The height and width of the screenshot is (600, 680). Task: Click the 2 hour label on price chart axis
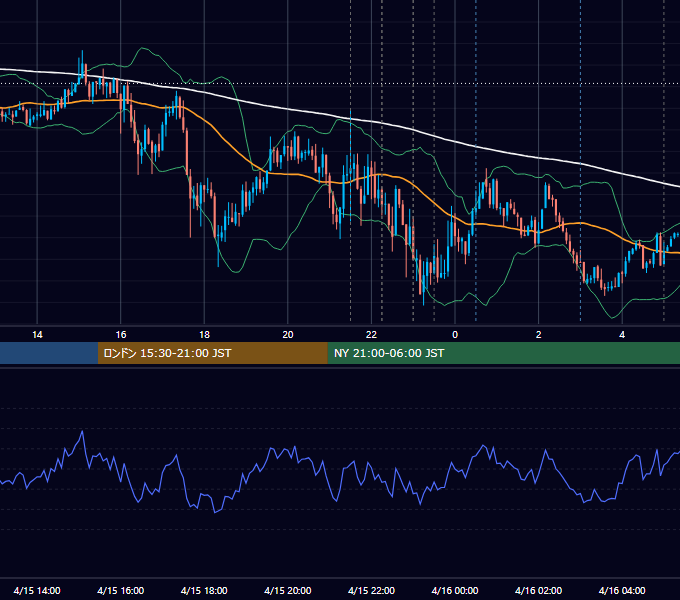point(538,335)
